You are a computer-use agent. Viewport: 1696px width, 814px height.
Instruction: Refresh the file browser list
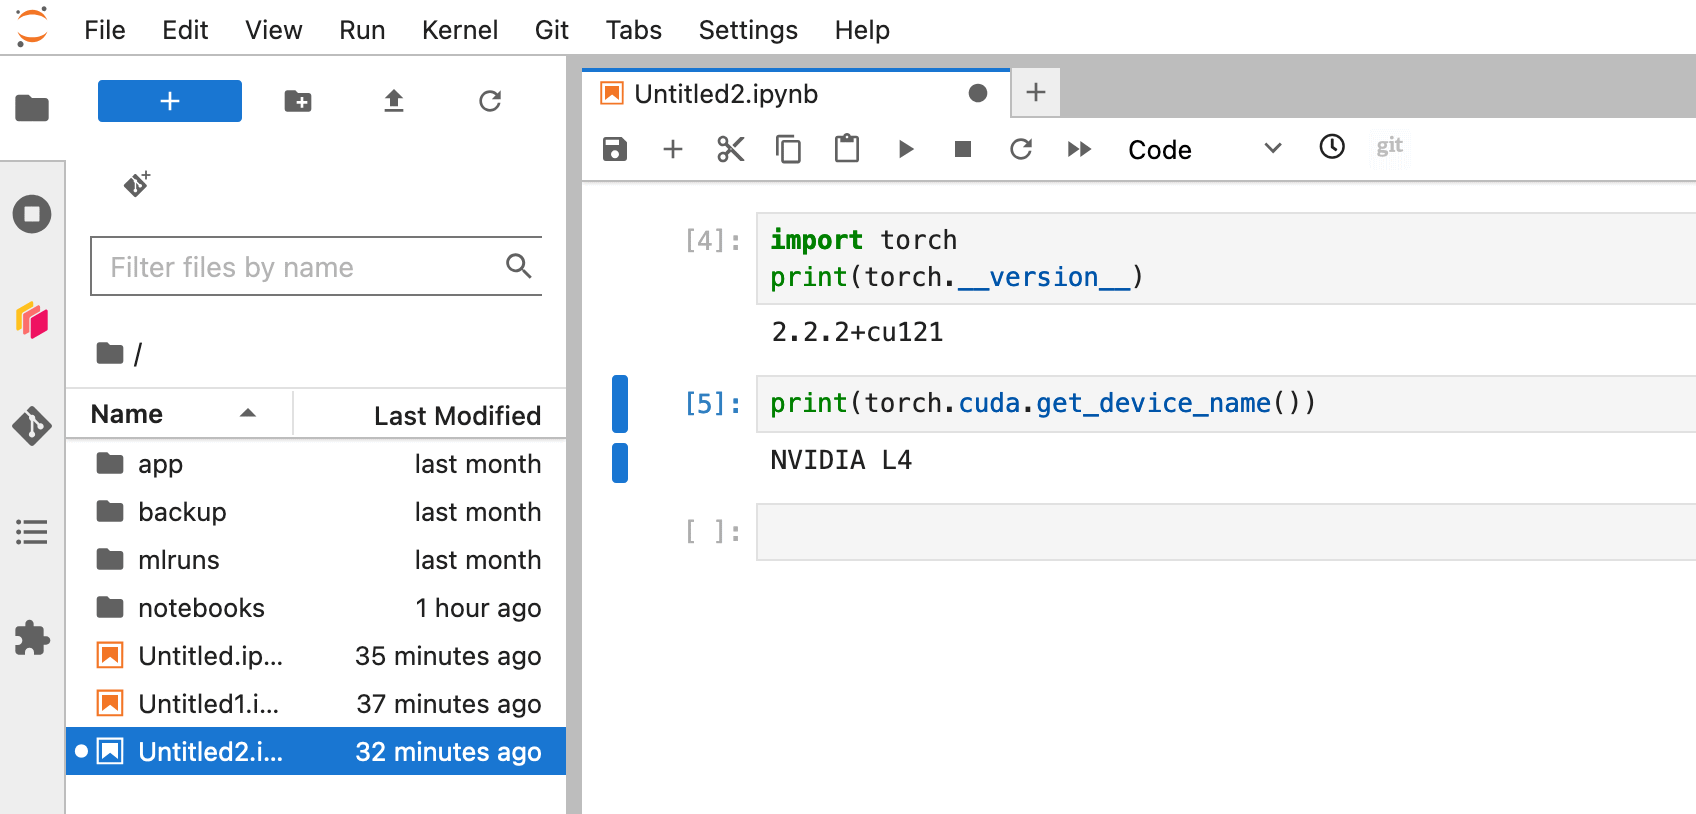click(490, 101)
